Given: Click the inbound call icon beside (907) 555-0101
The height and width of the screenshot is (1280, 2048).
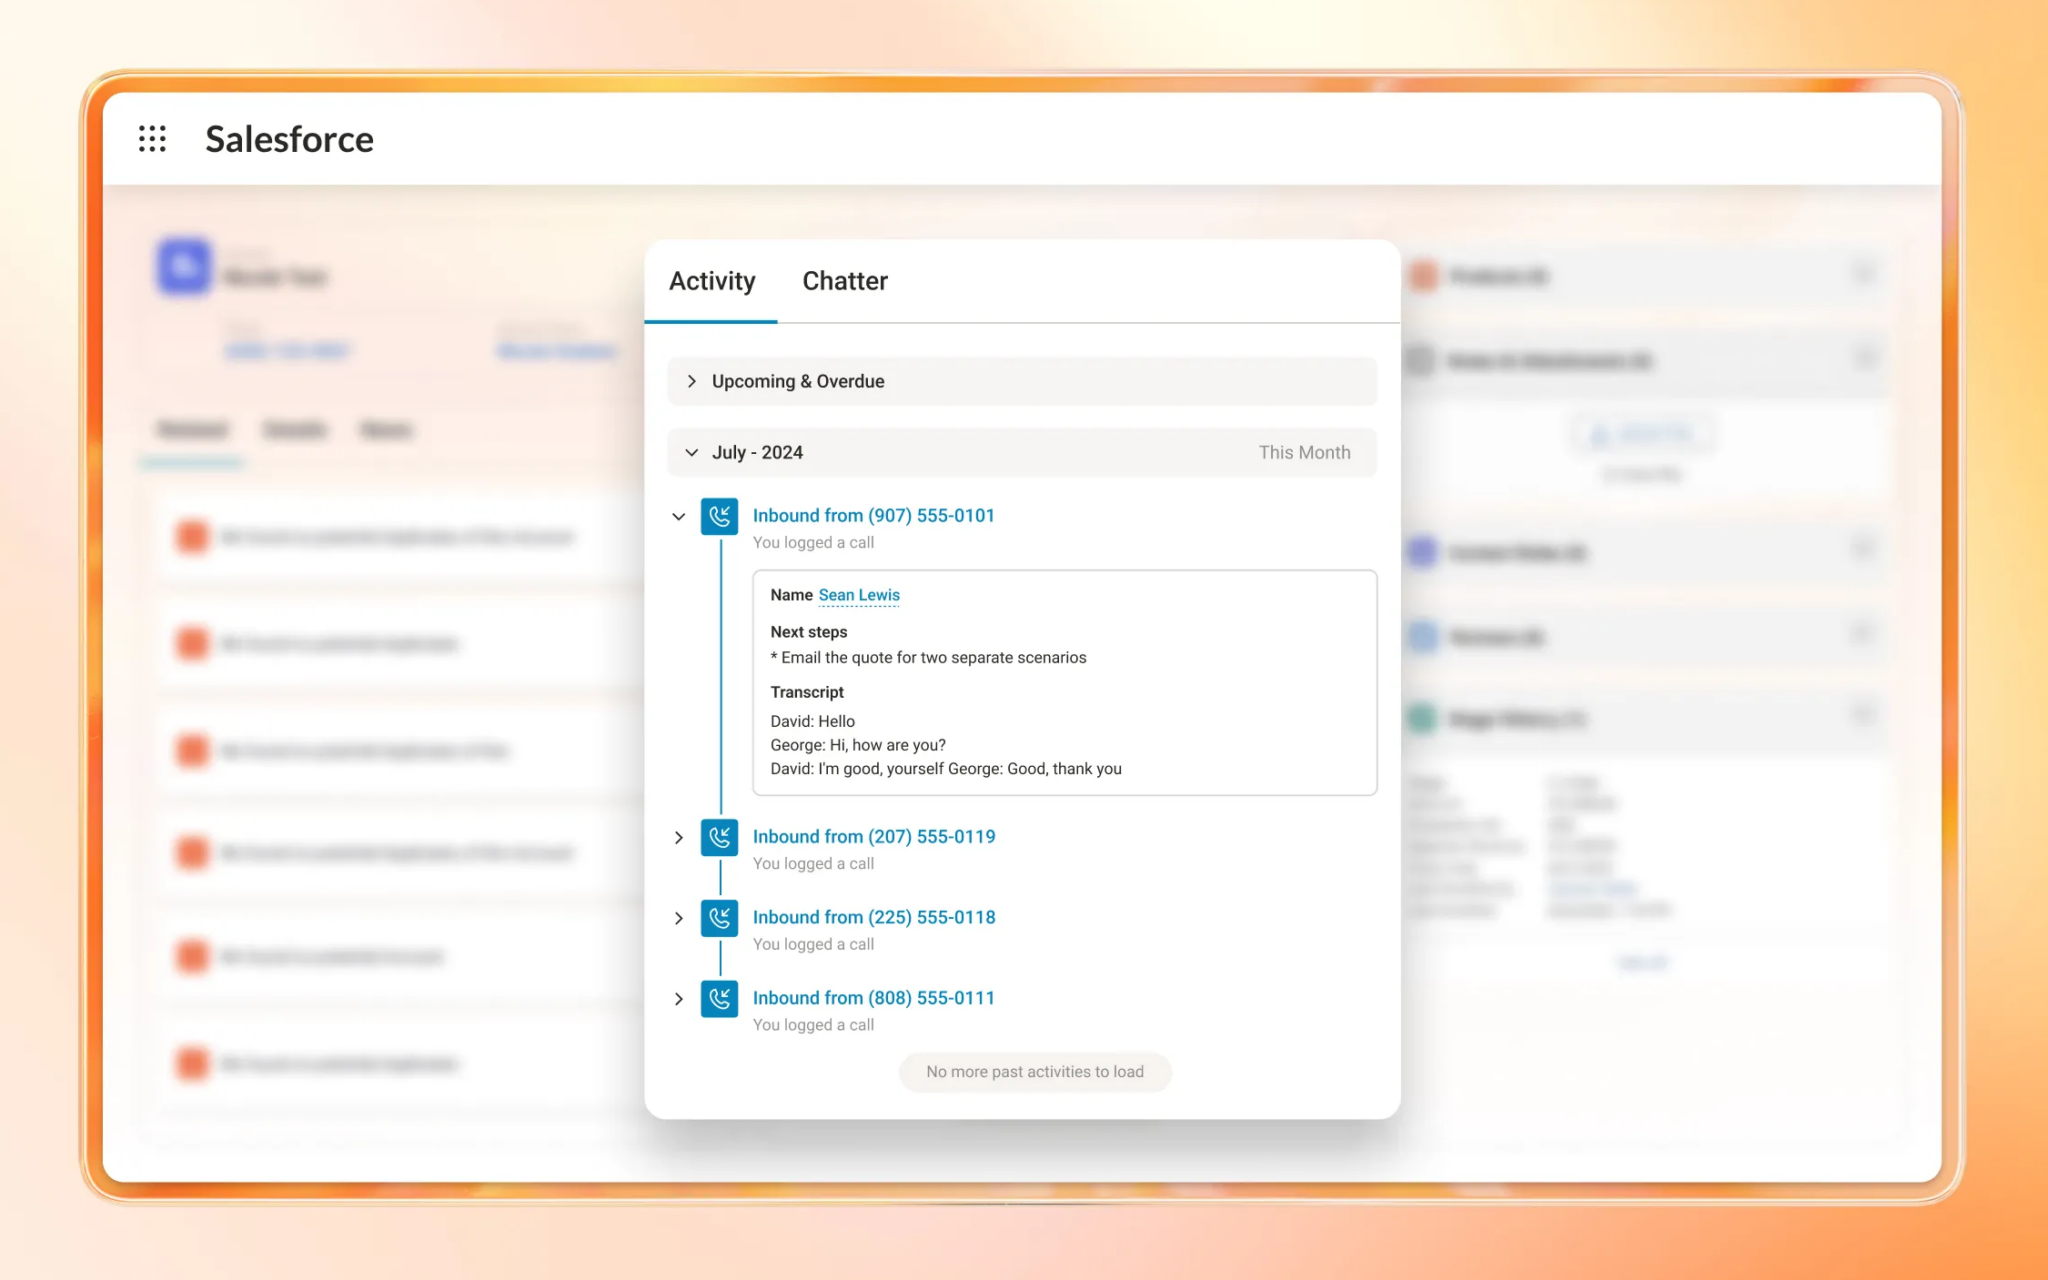Looking at the screenshot, I should tap(718, 517).
